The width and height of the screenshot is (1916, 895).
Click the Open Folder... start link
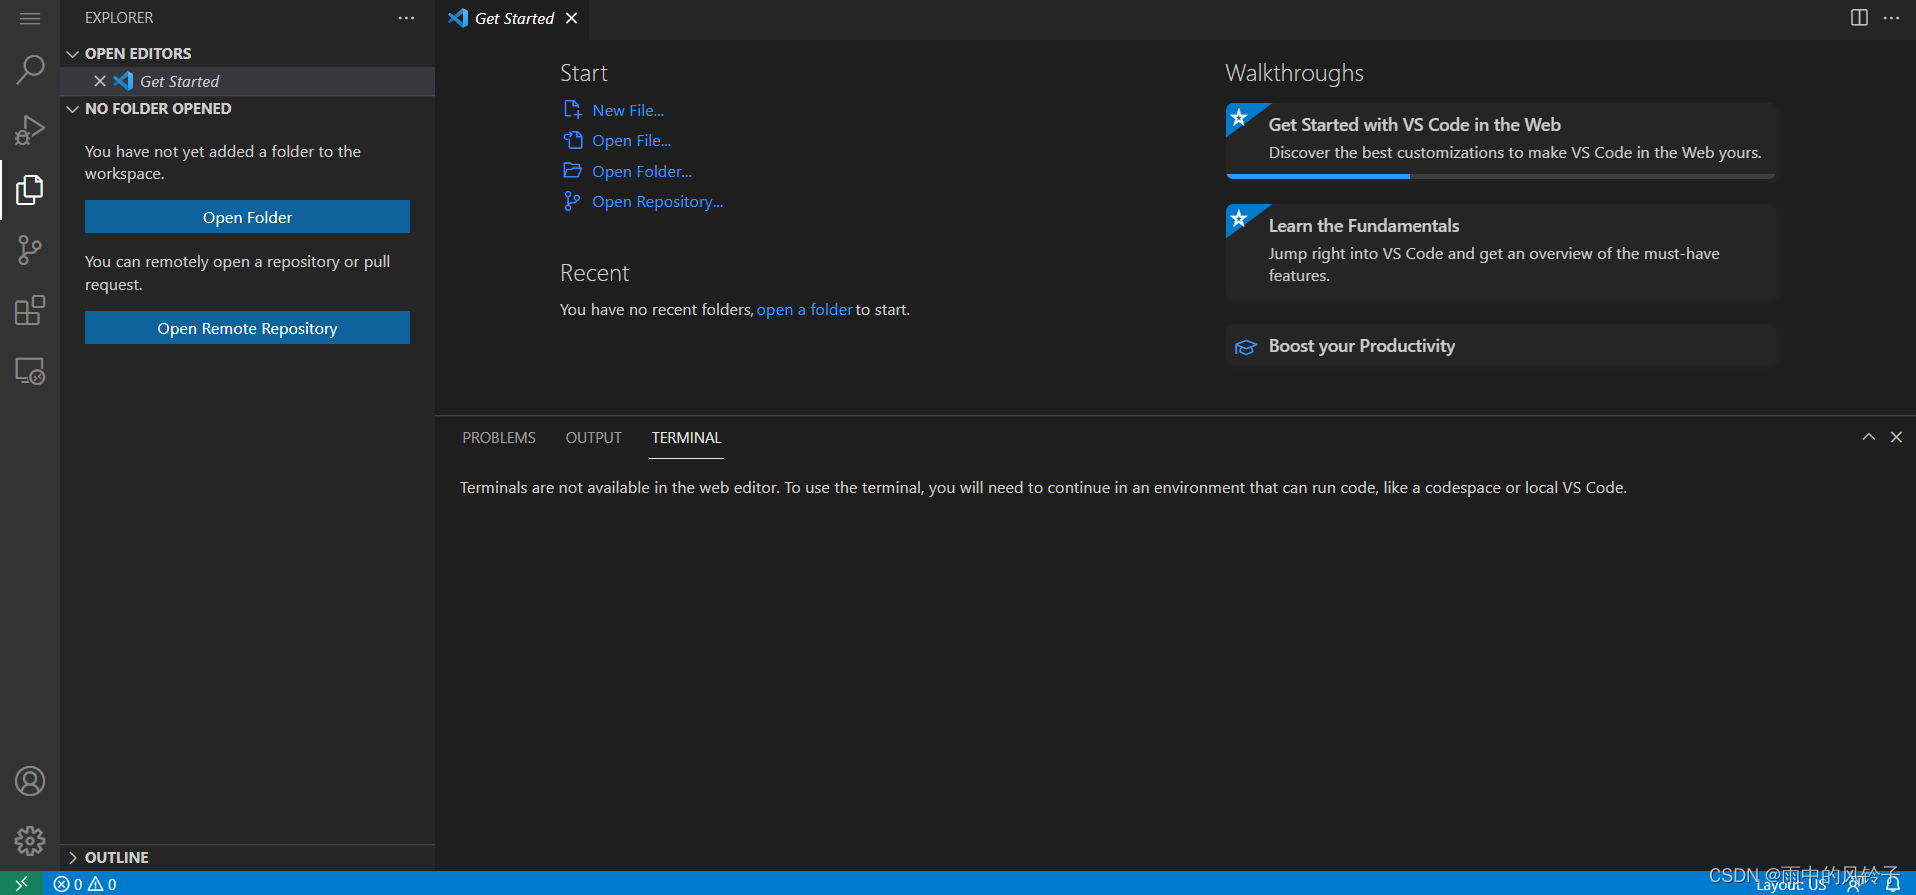pos(627,171)
